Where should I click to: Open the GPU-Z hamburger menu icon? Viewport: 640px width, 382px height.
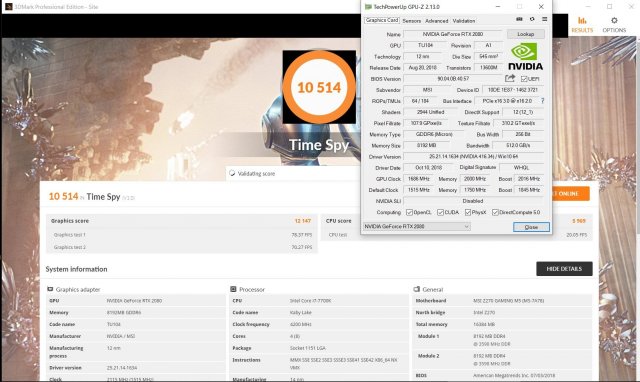(544, 19)
